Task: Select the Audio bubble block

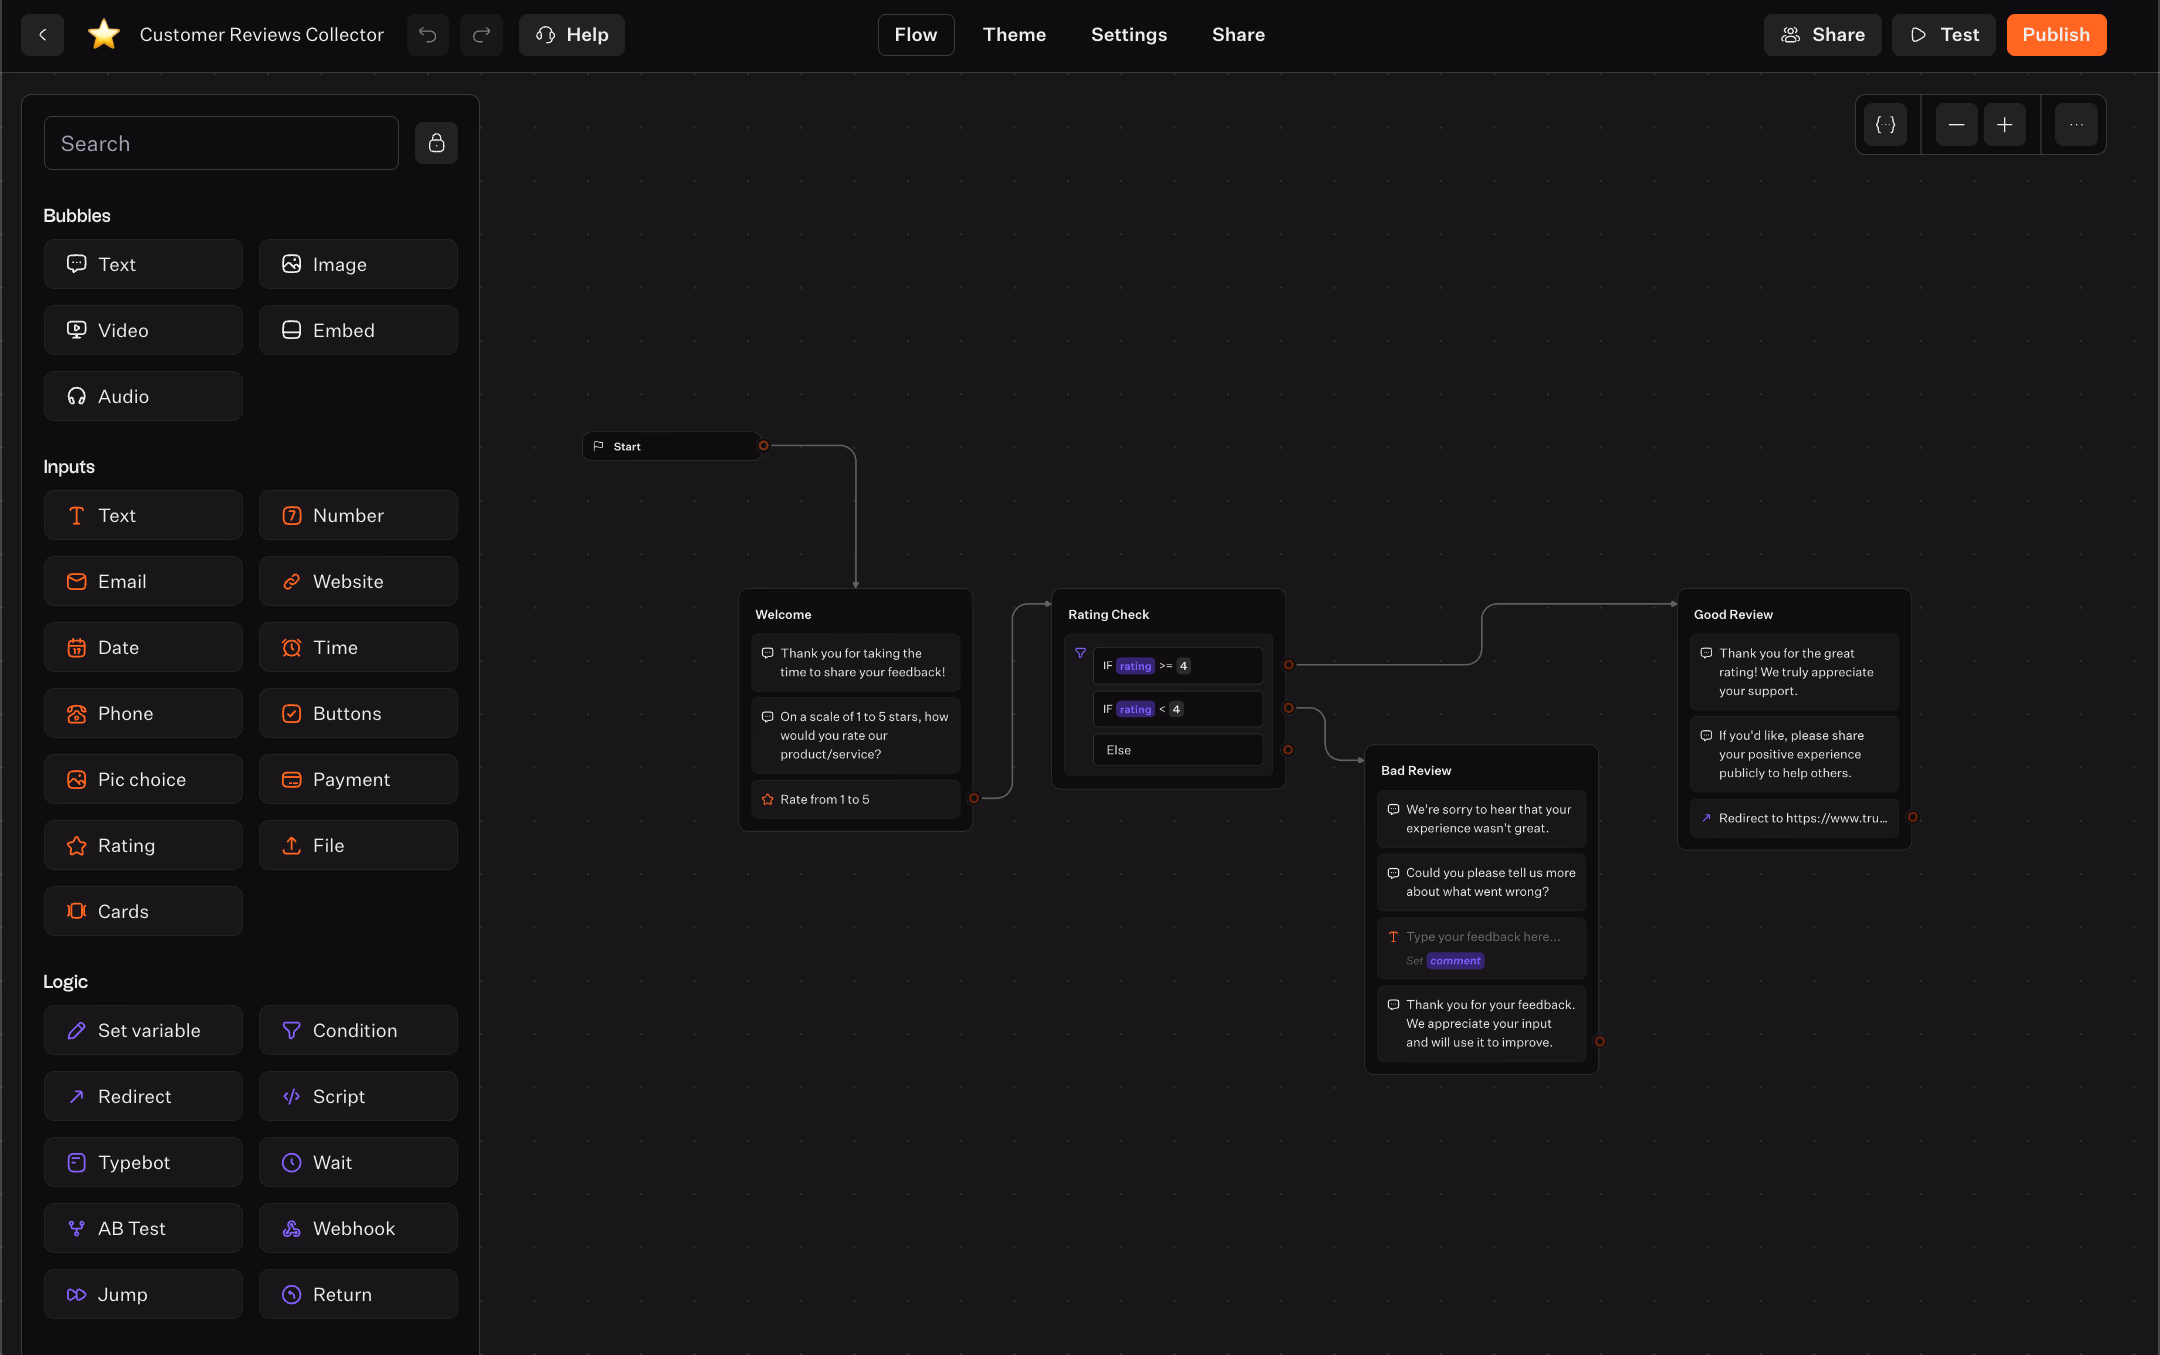Action: [x=143, y=396]
